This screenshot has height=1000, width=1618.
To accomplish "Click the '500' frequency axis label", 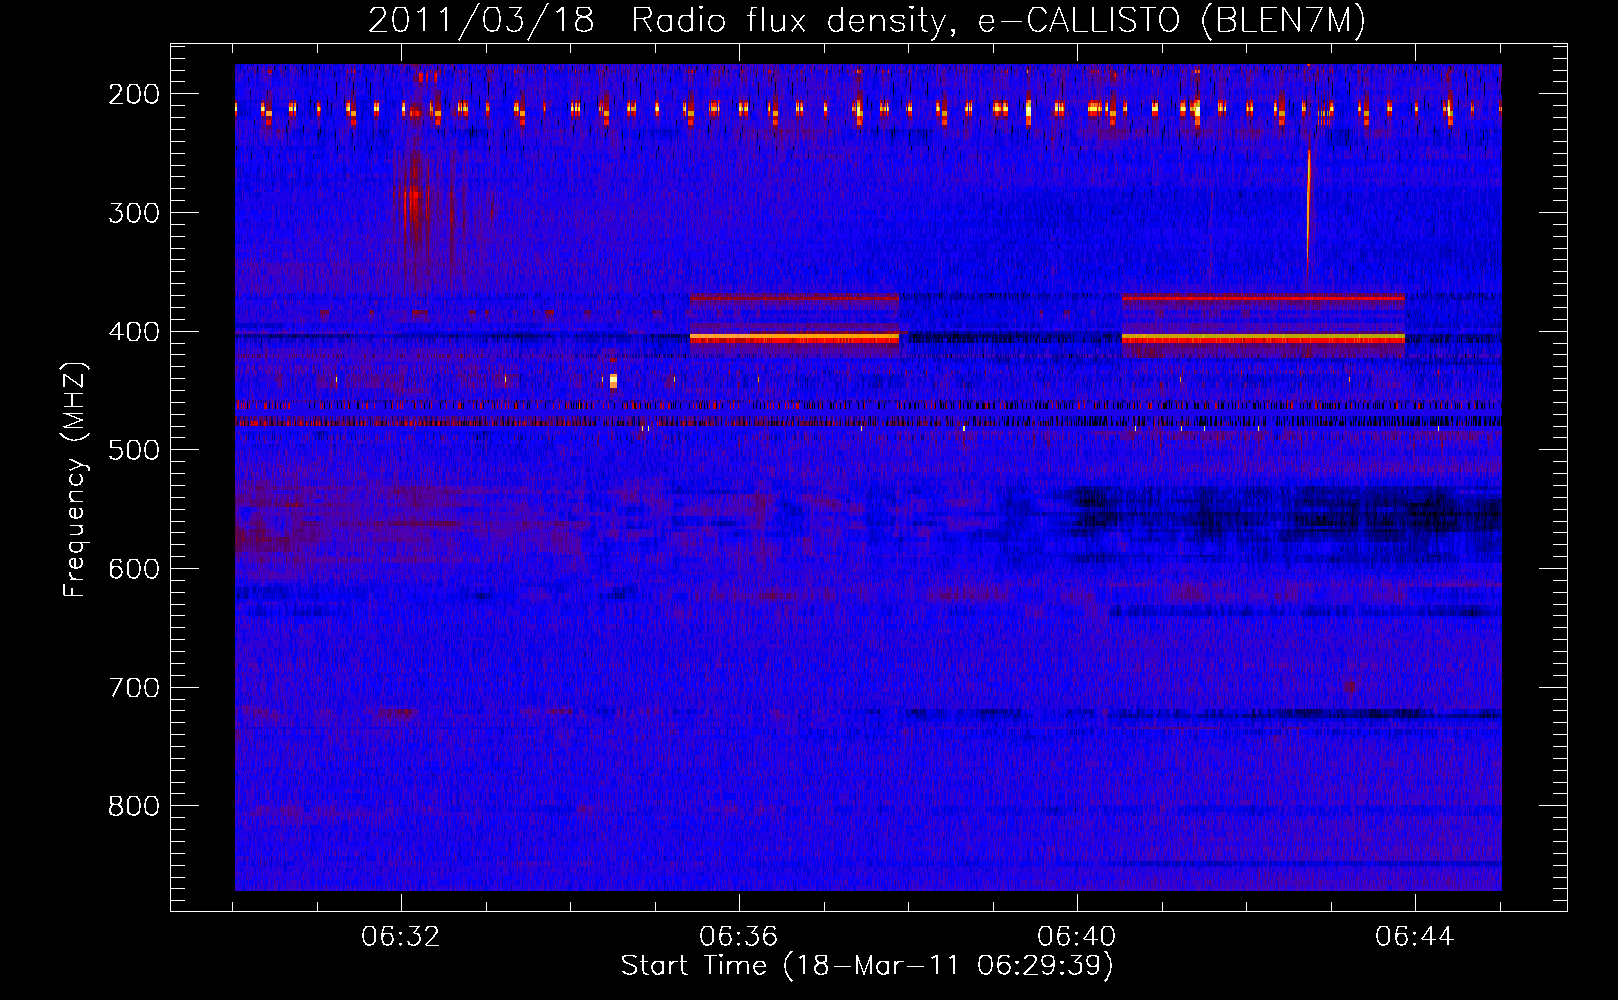I will (x=133, y=450).
